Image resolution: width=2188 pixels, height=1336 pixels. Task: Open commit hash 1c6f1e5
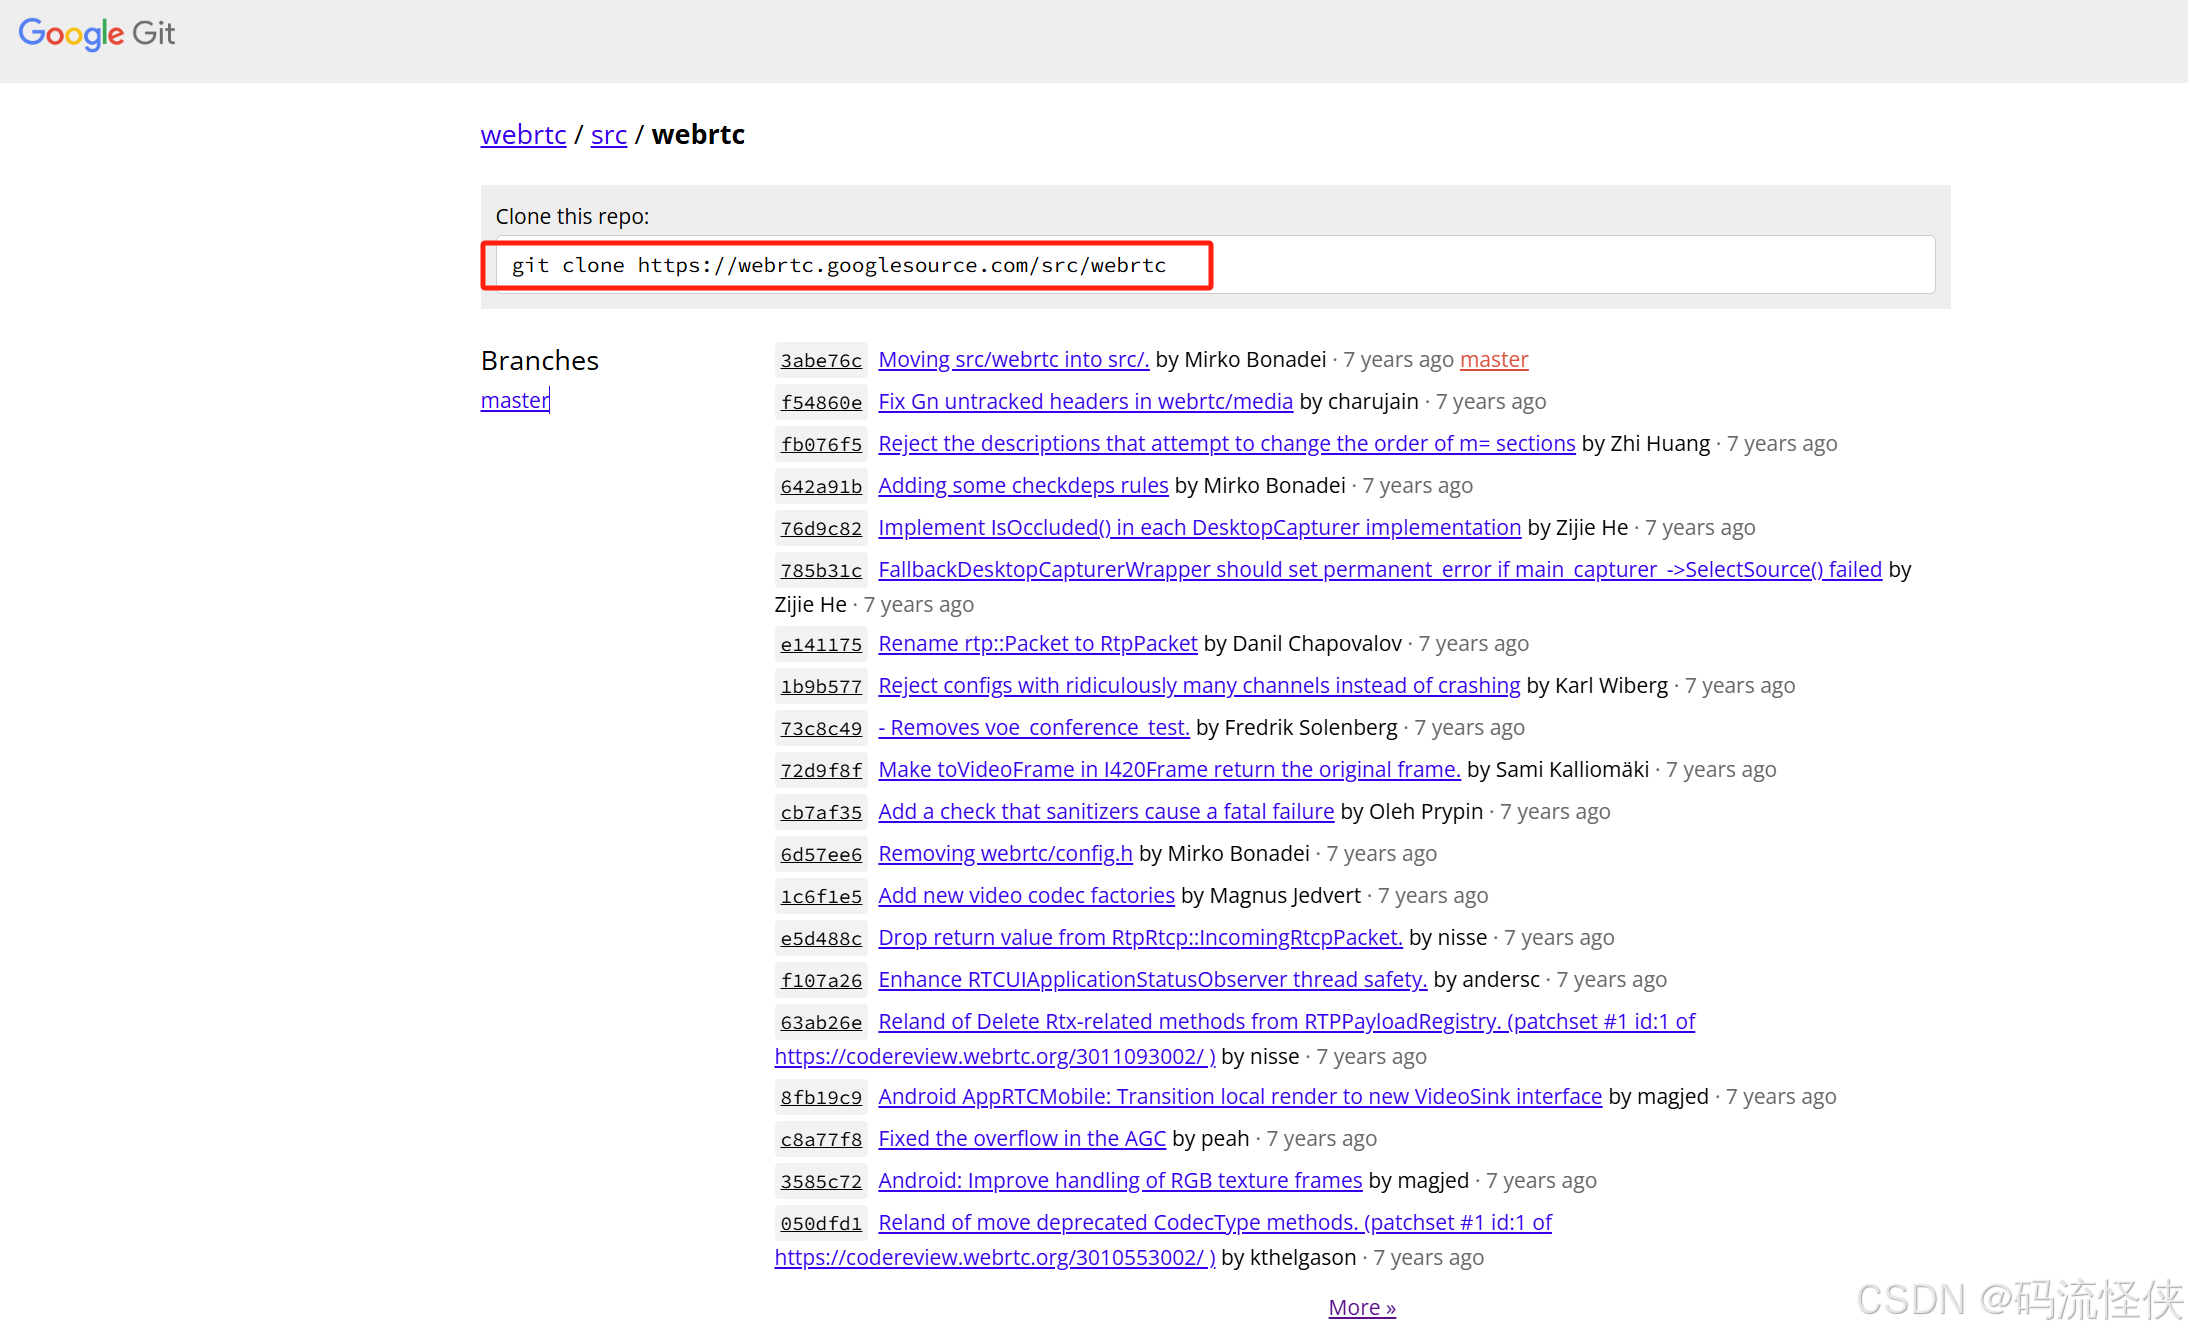pyautogui.click(x=821, y=896)
